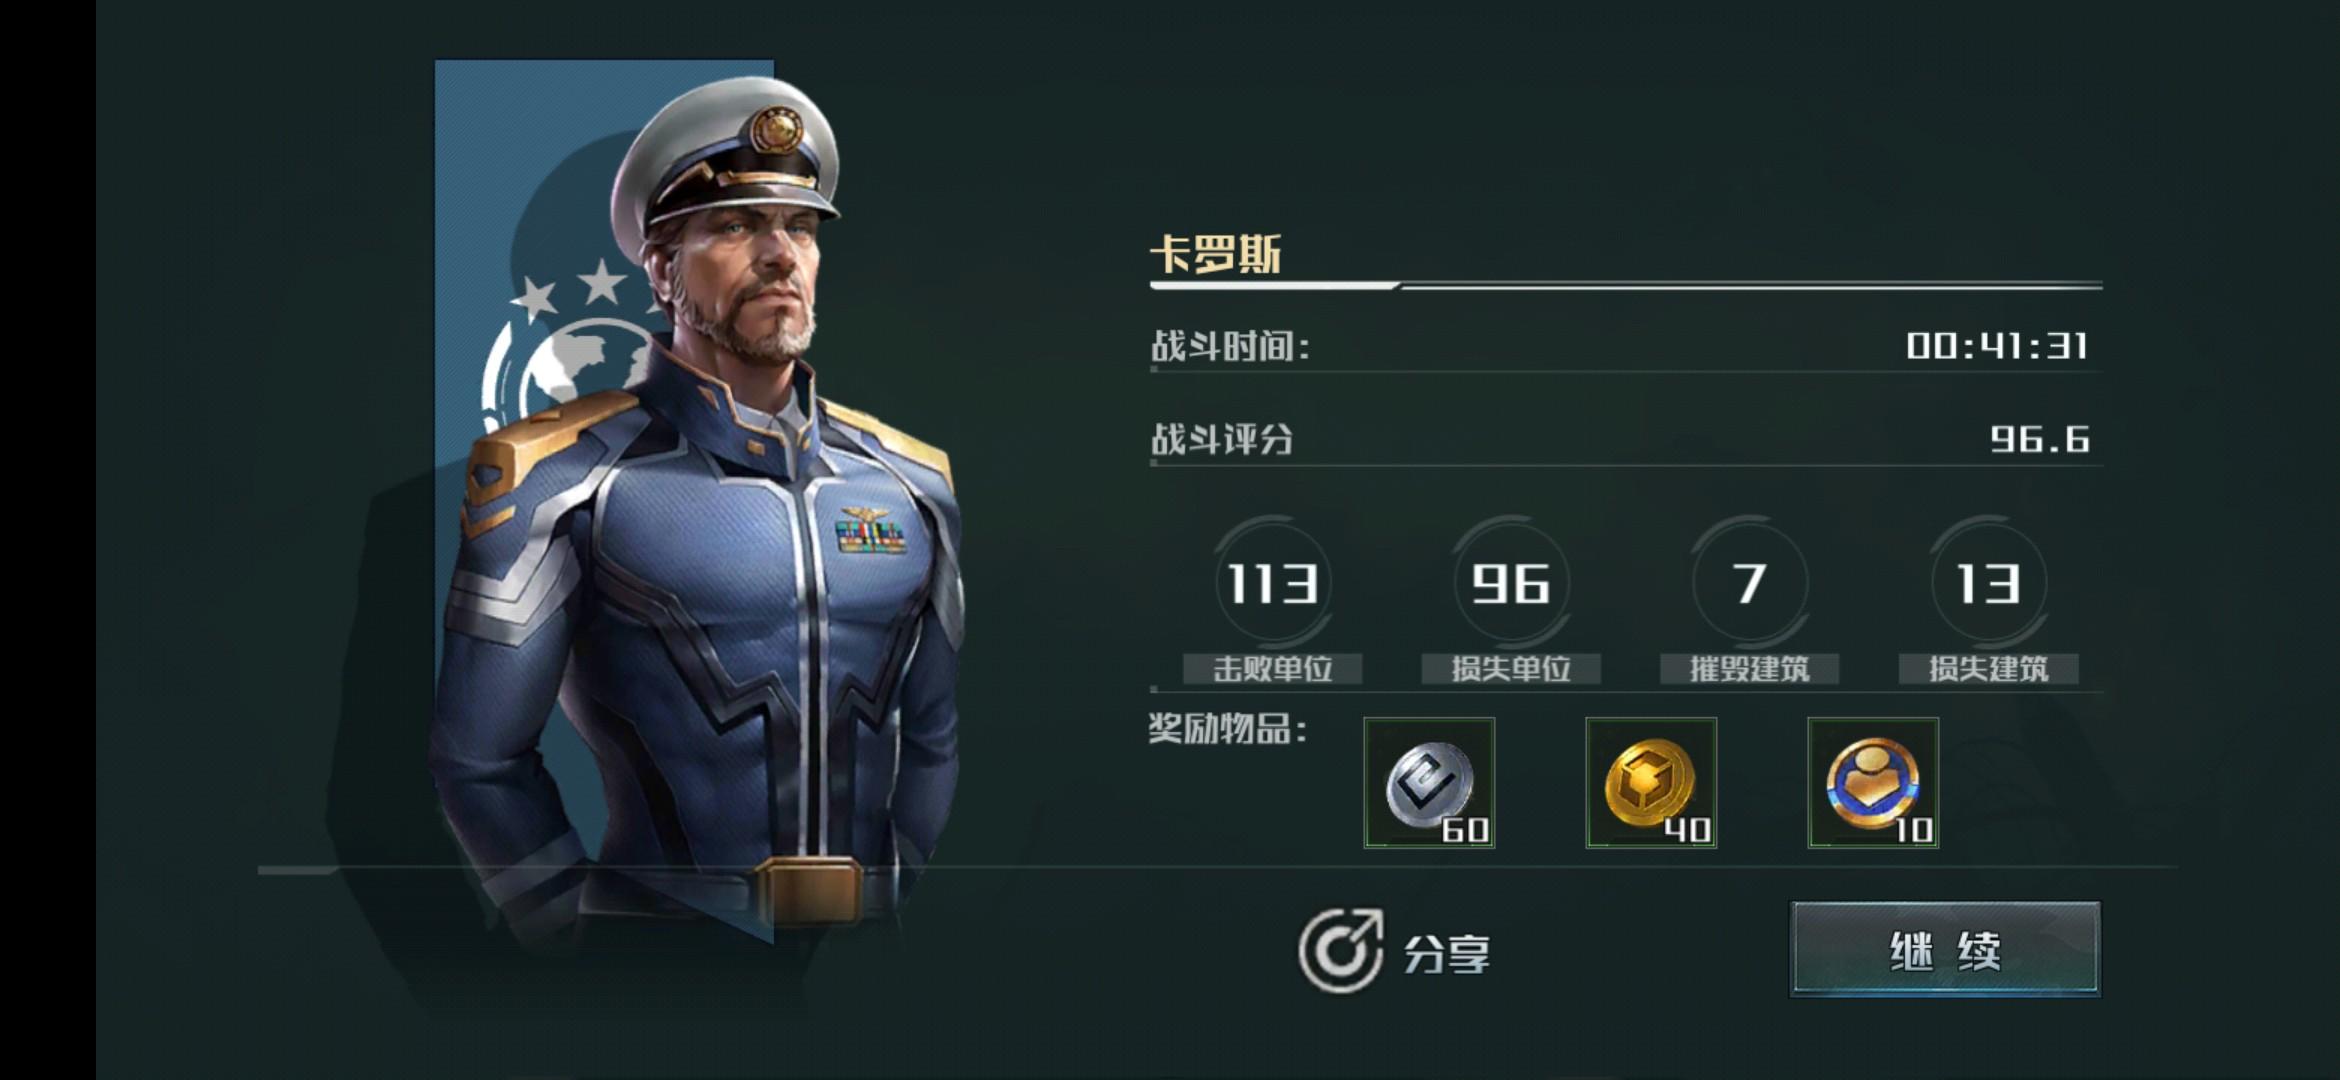Select the blue-gold medal reward 10
The height and width of the screenshot is (1080, 2340).
(1873, 783)
